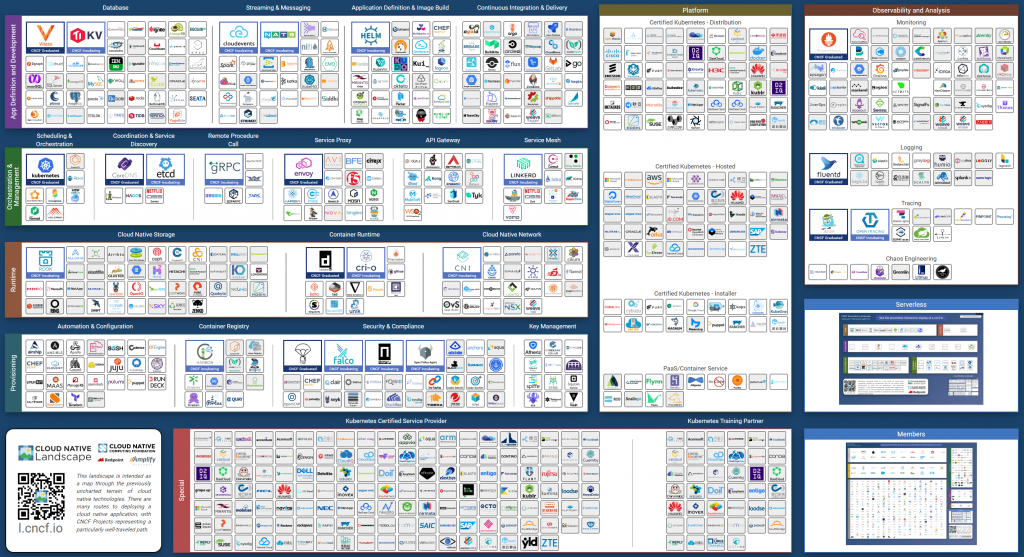Open the NSX network logo

coord(513,305)
